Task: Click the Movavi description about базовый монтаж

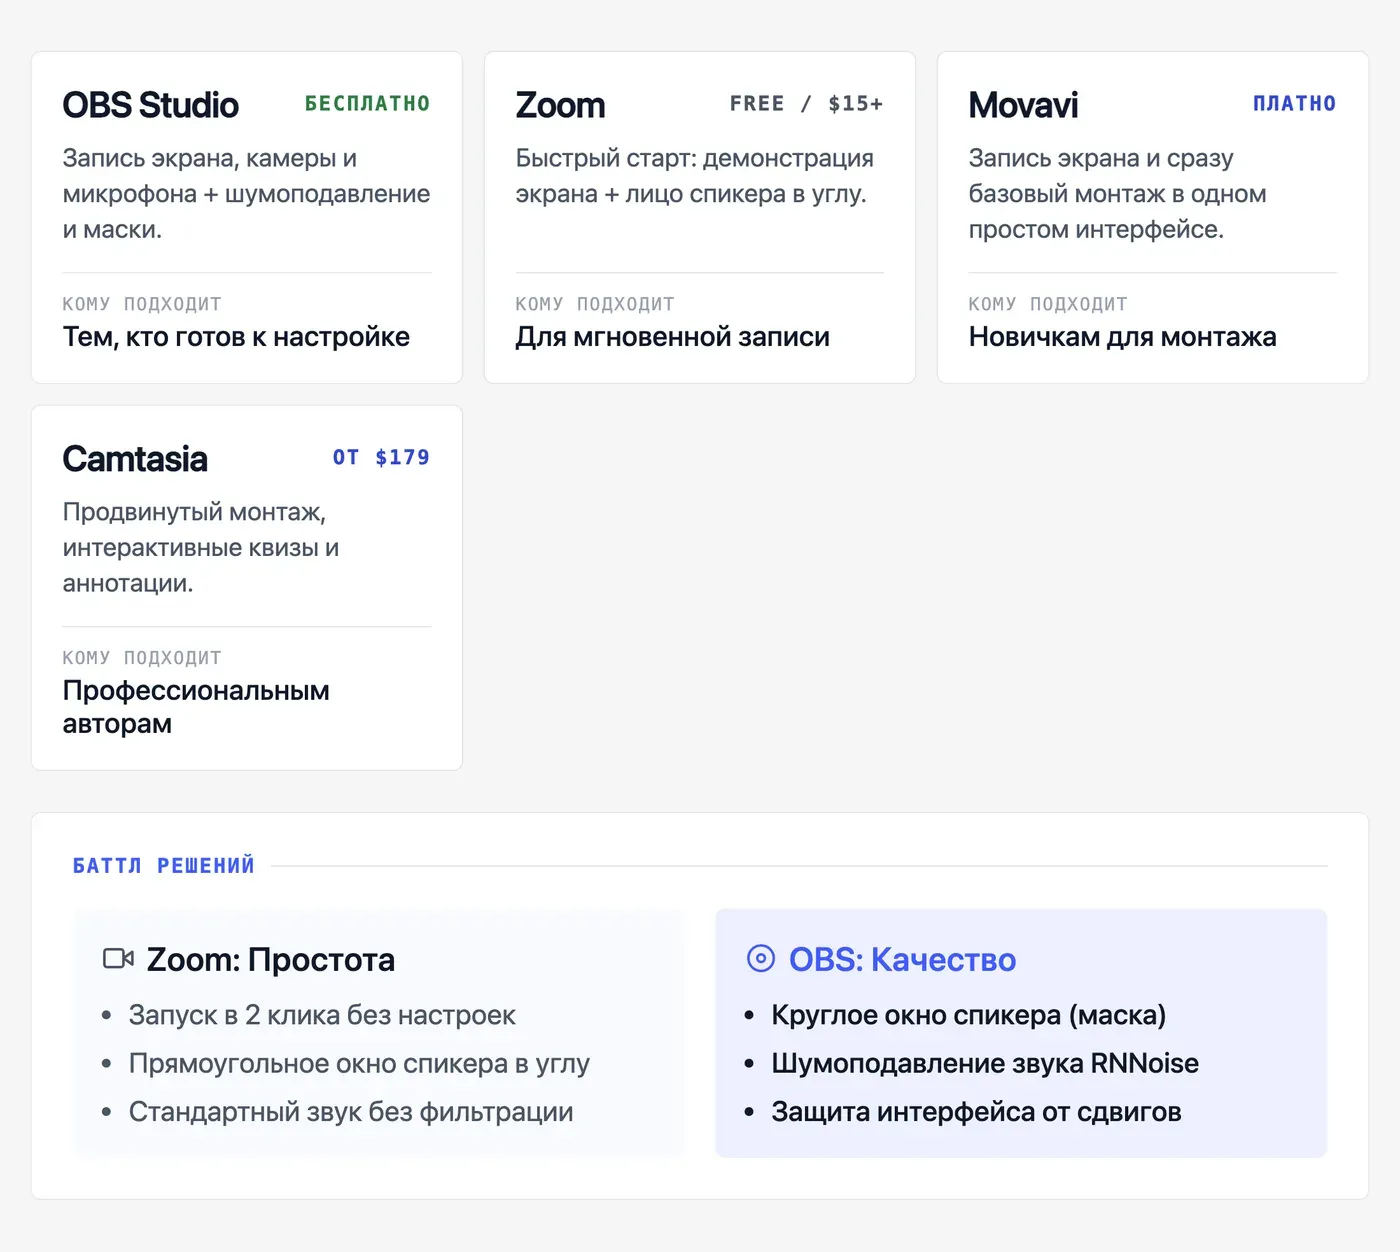Action: coord(1118,194)
